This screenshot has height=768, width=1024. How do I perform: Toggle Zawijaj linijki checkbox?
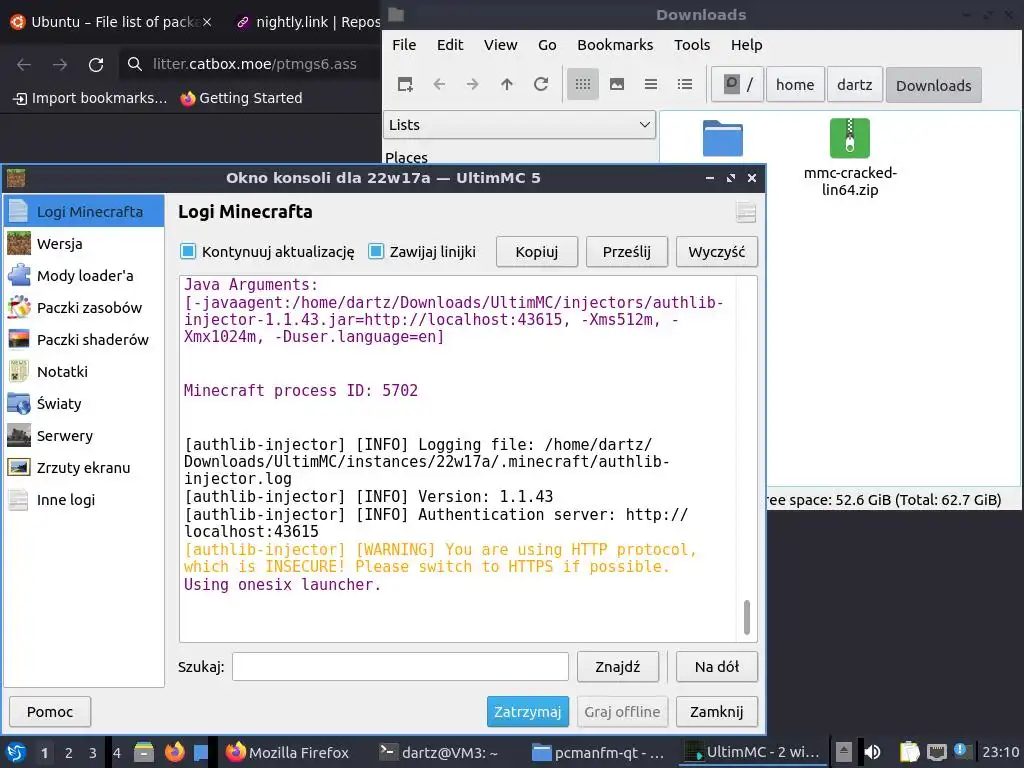pyautogui.click(x=376, y=251)
